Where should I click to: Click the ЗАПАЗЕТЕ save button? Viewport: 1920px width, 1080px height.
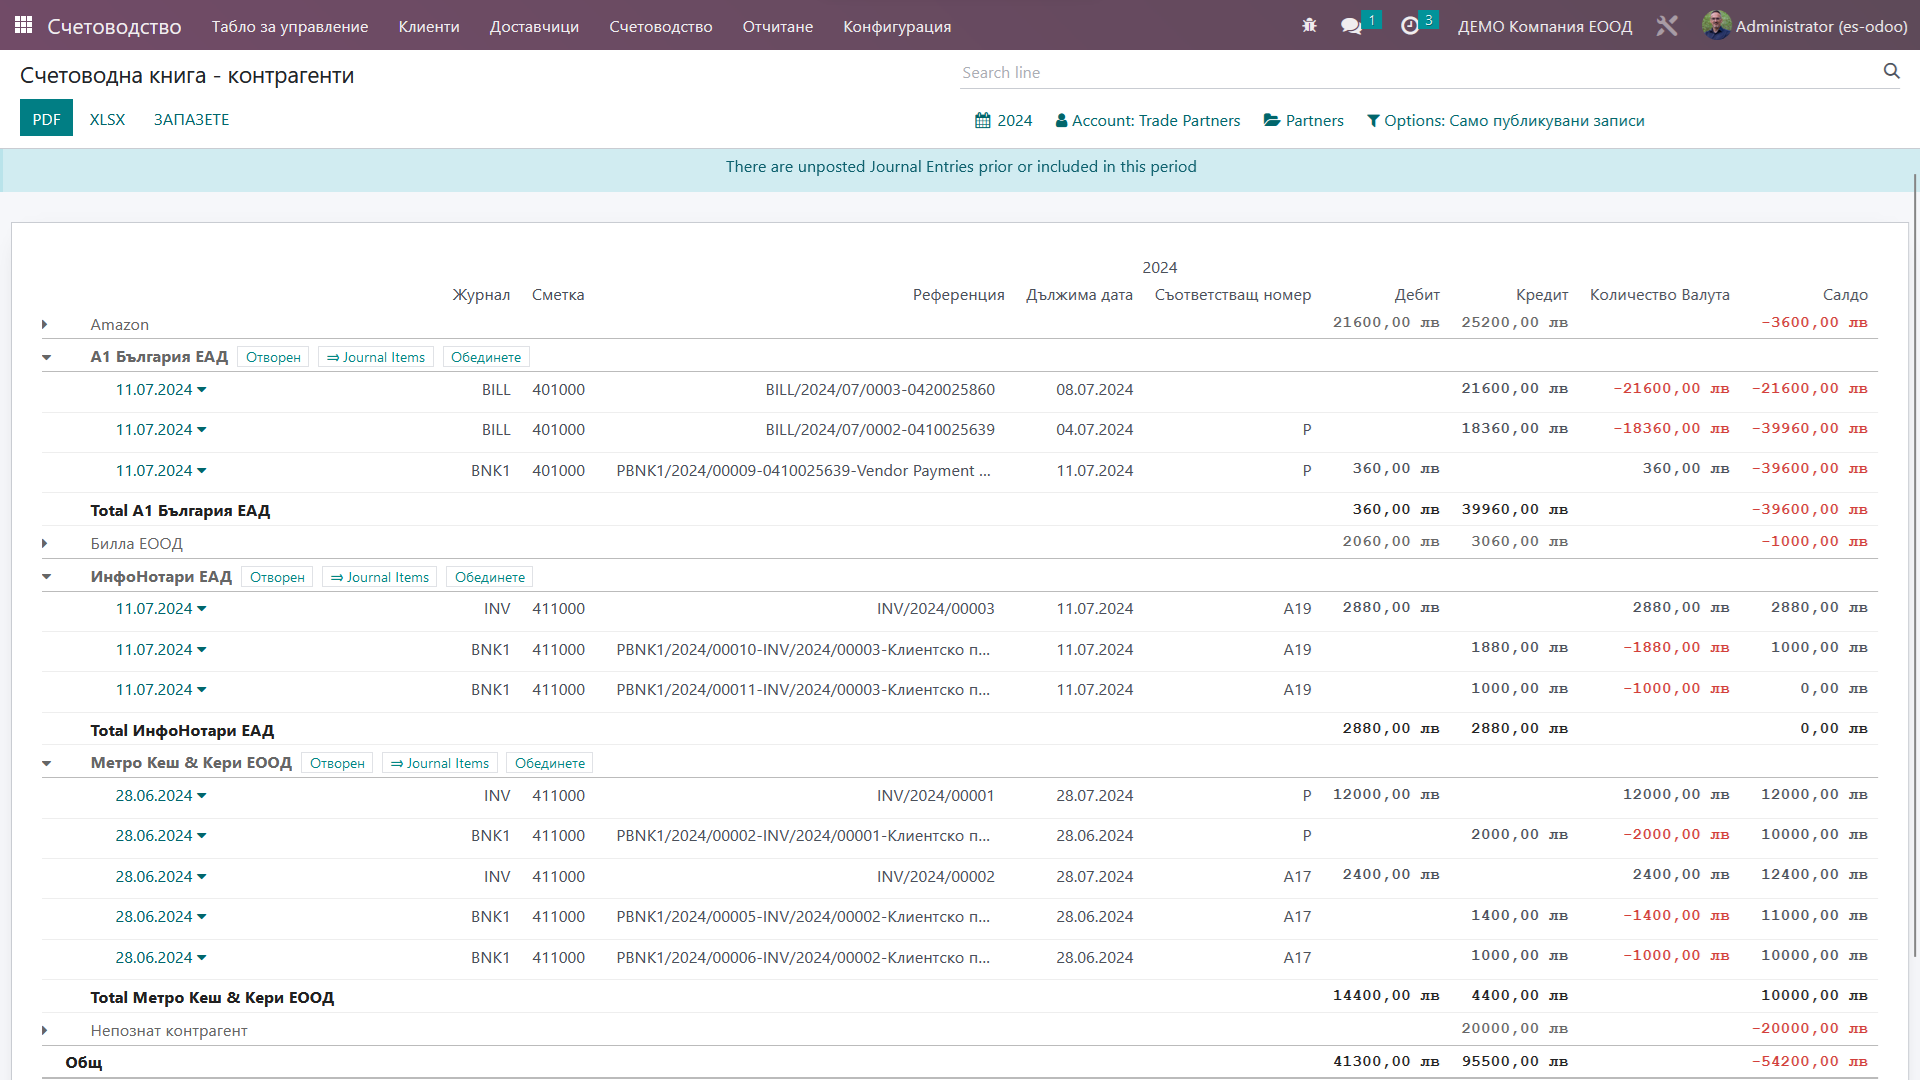[x=191, y=119]
